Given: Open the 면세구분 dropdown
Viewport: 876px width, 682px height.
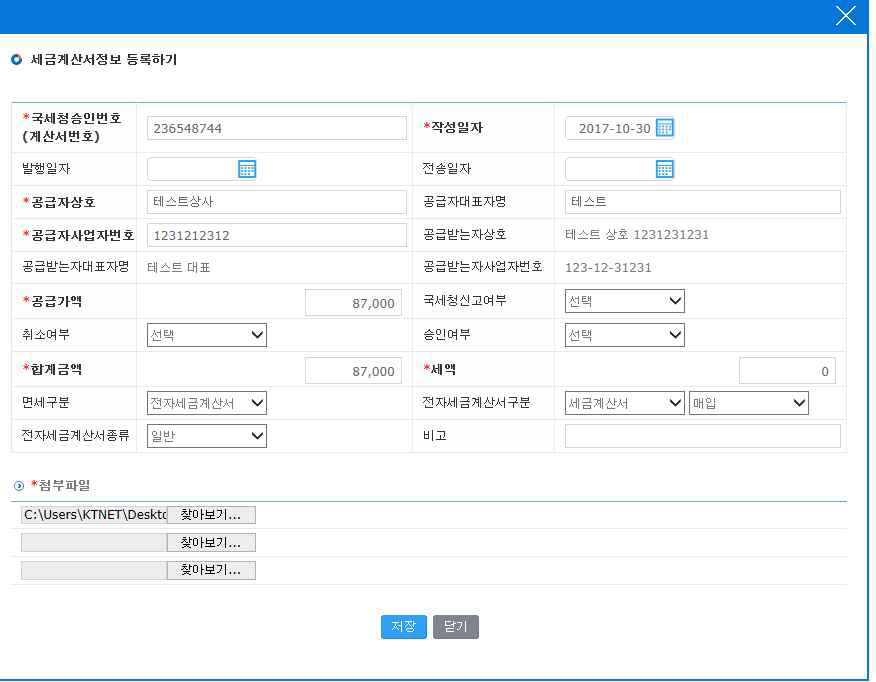Looking at the screenshot, I should (x=207, y=403).
